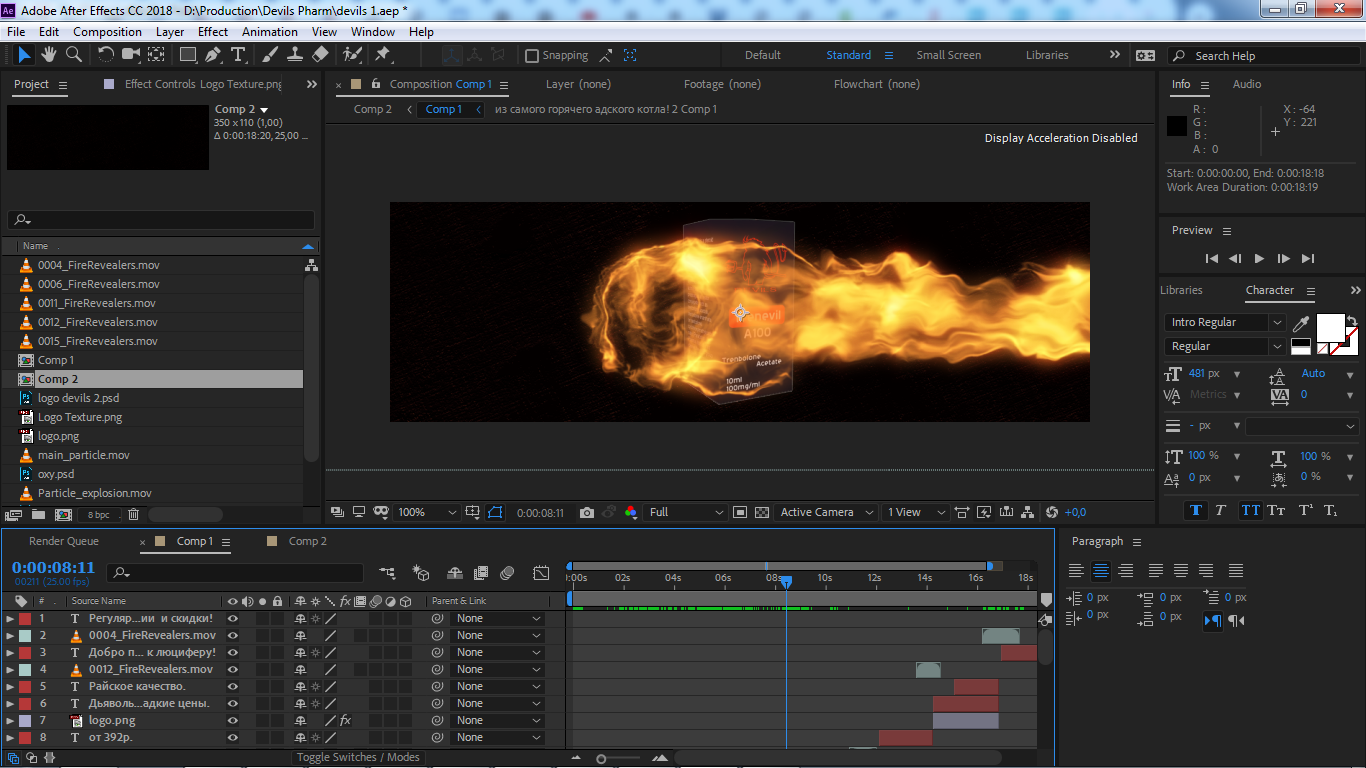Hide the logo.png layer
Screen dimensions: 1366x768
(x=233, y=720)
